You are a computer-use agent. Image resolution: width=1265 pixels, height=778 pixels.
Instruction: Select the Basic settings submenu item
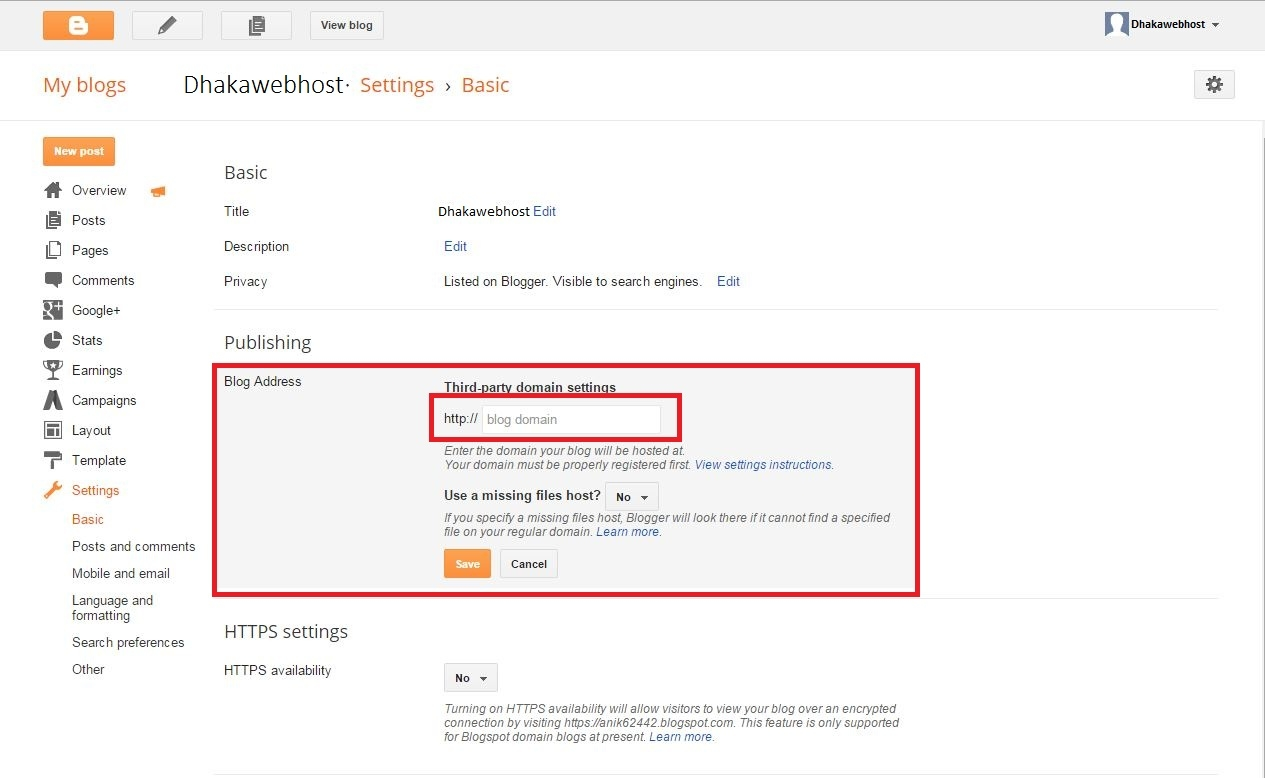[x=88, y=519]
